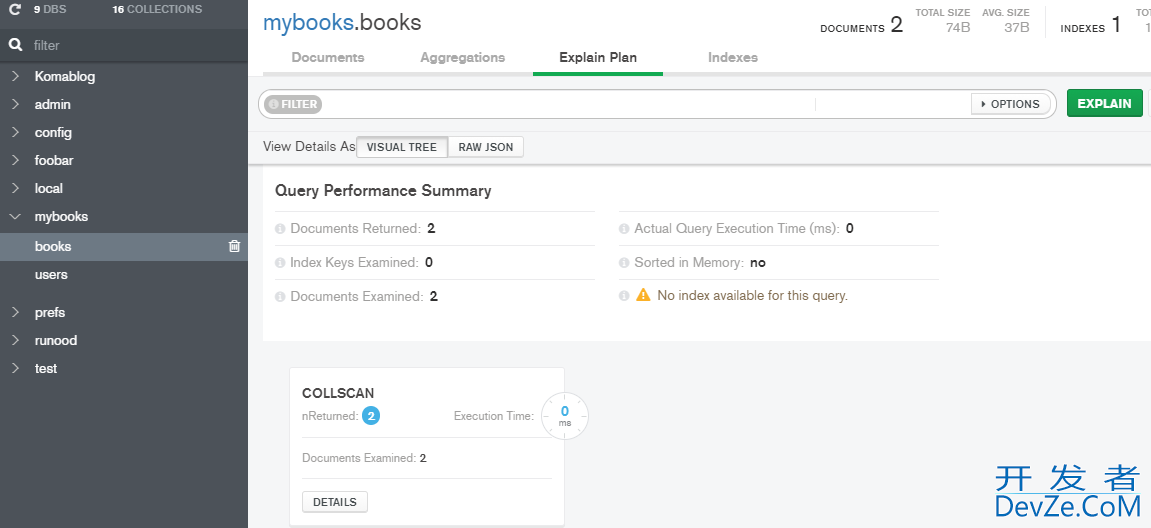Screen dimensions: 1151x528
Task: Open the Documents tab
Action: click(x=327, y=57)
